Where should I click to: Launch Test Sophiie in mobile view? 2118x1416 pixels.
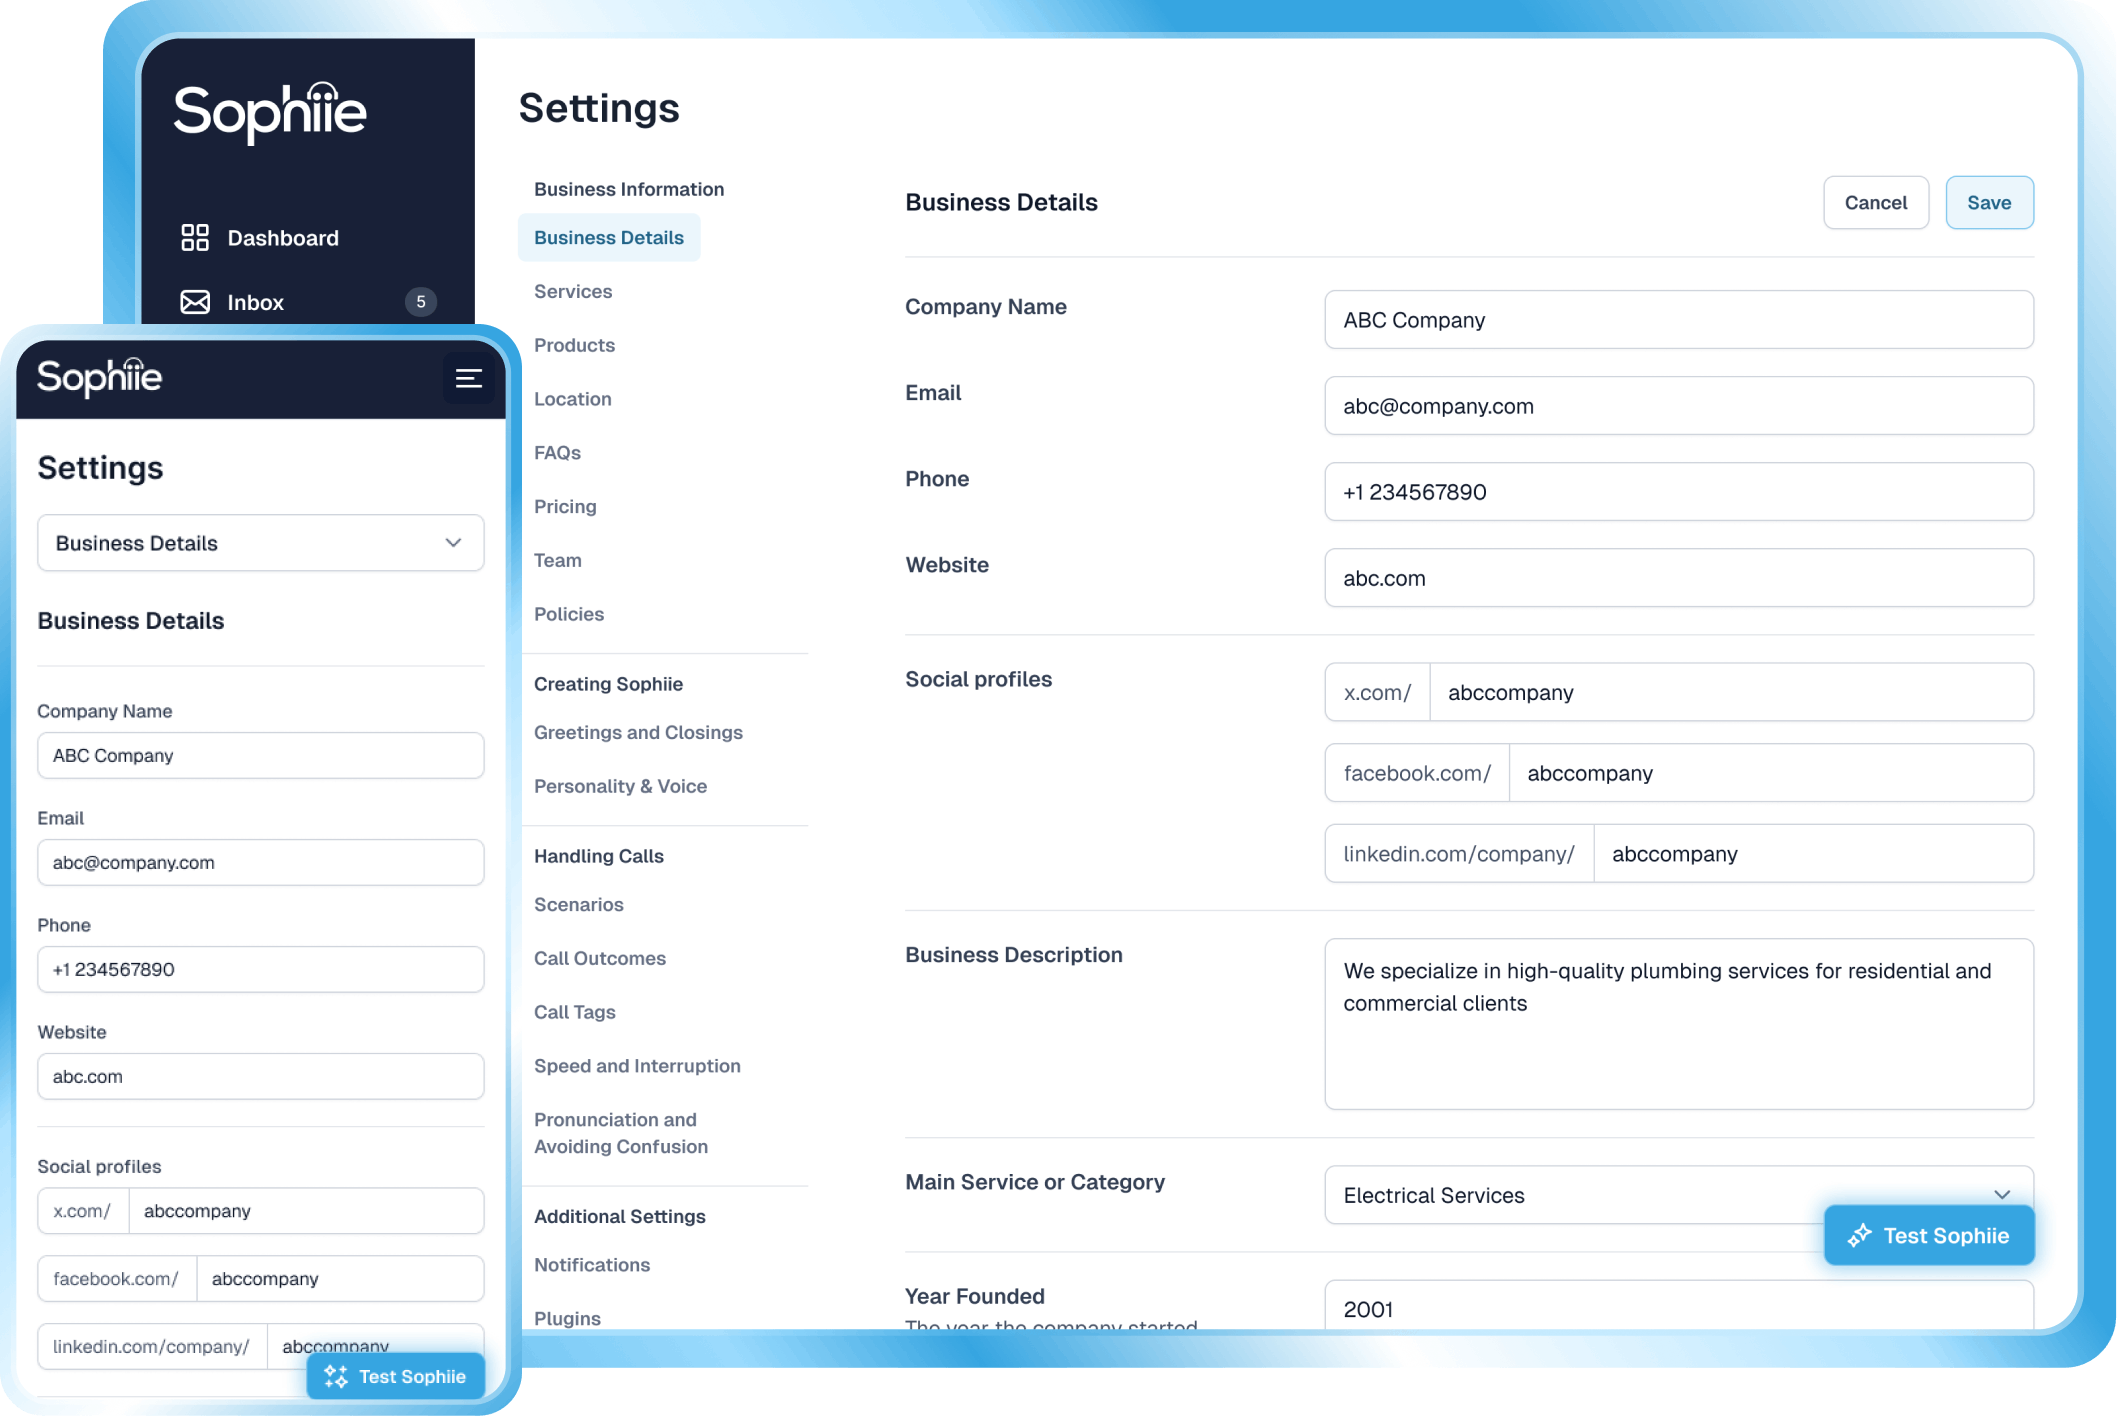tap(396, 1377)
